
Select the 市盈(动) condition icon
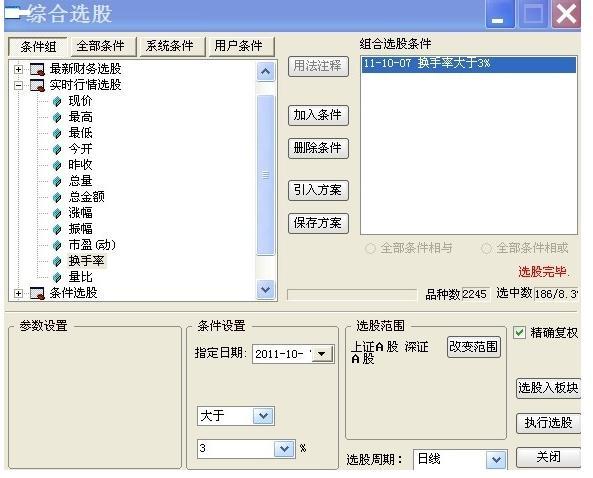57,245
